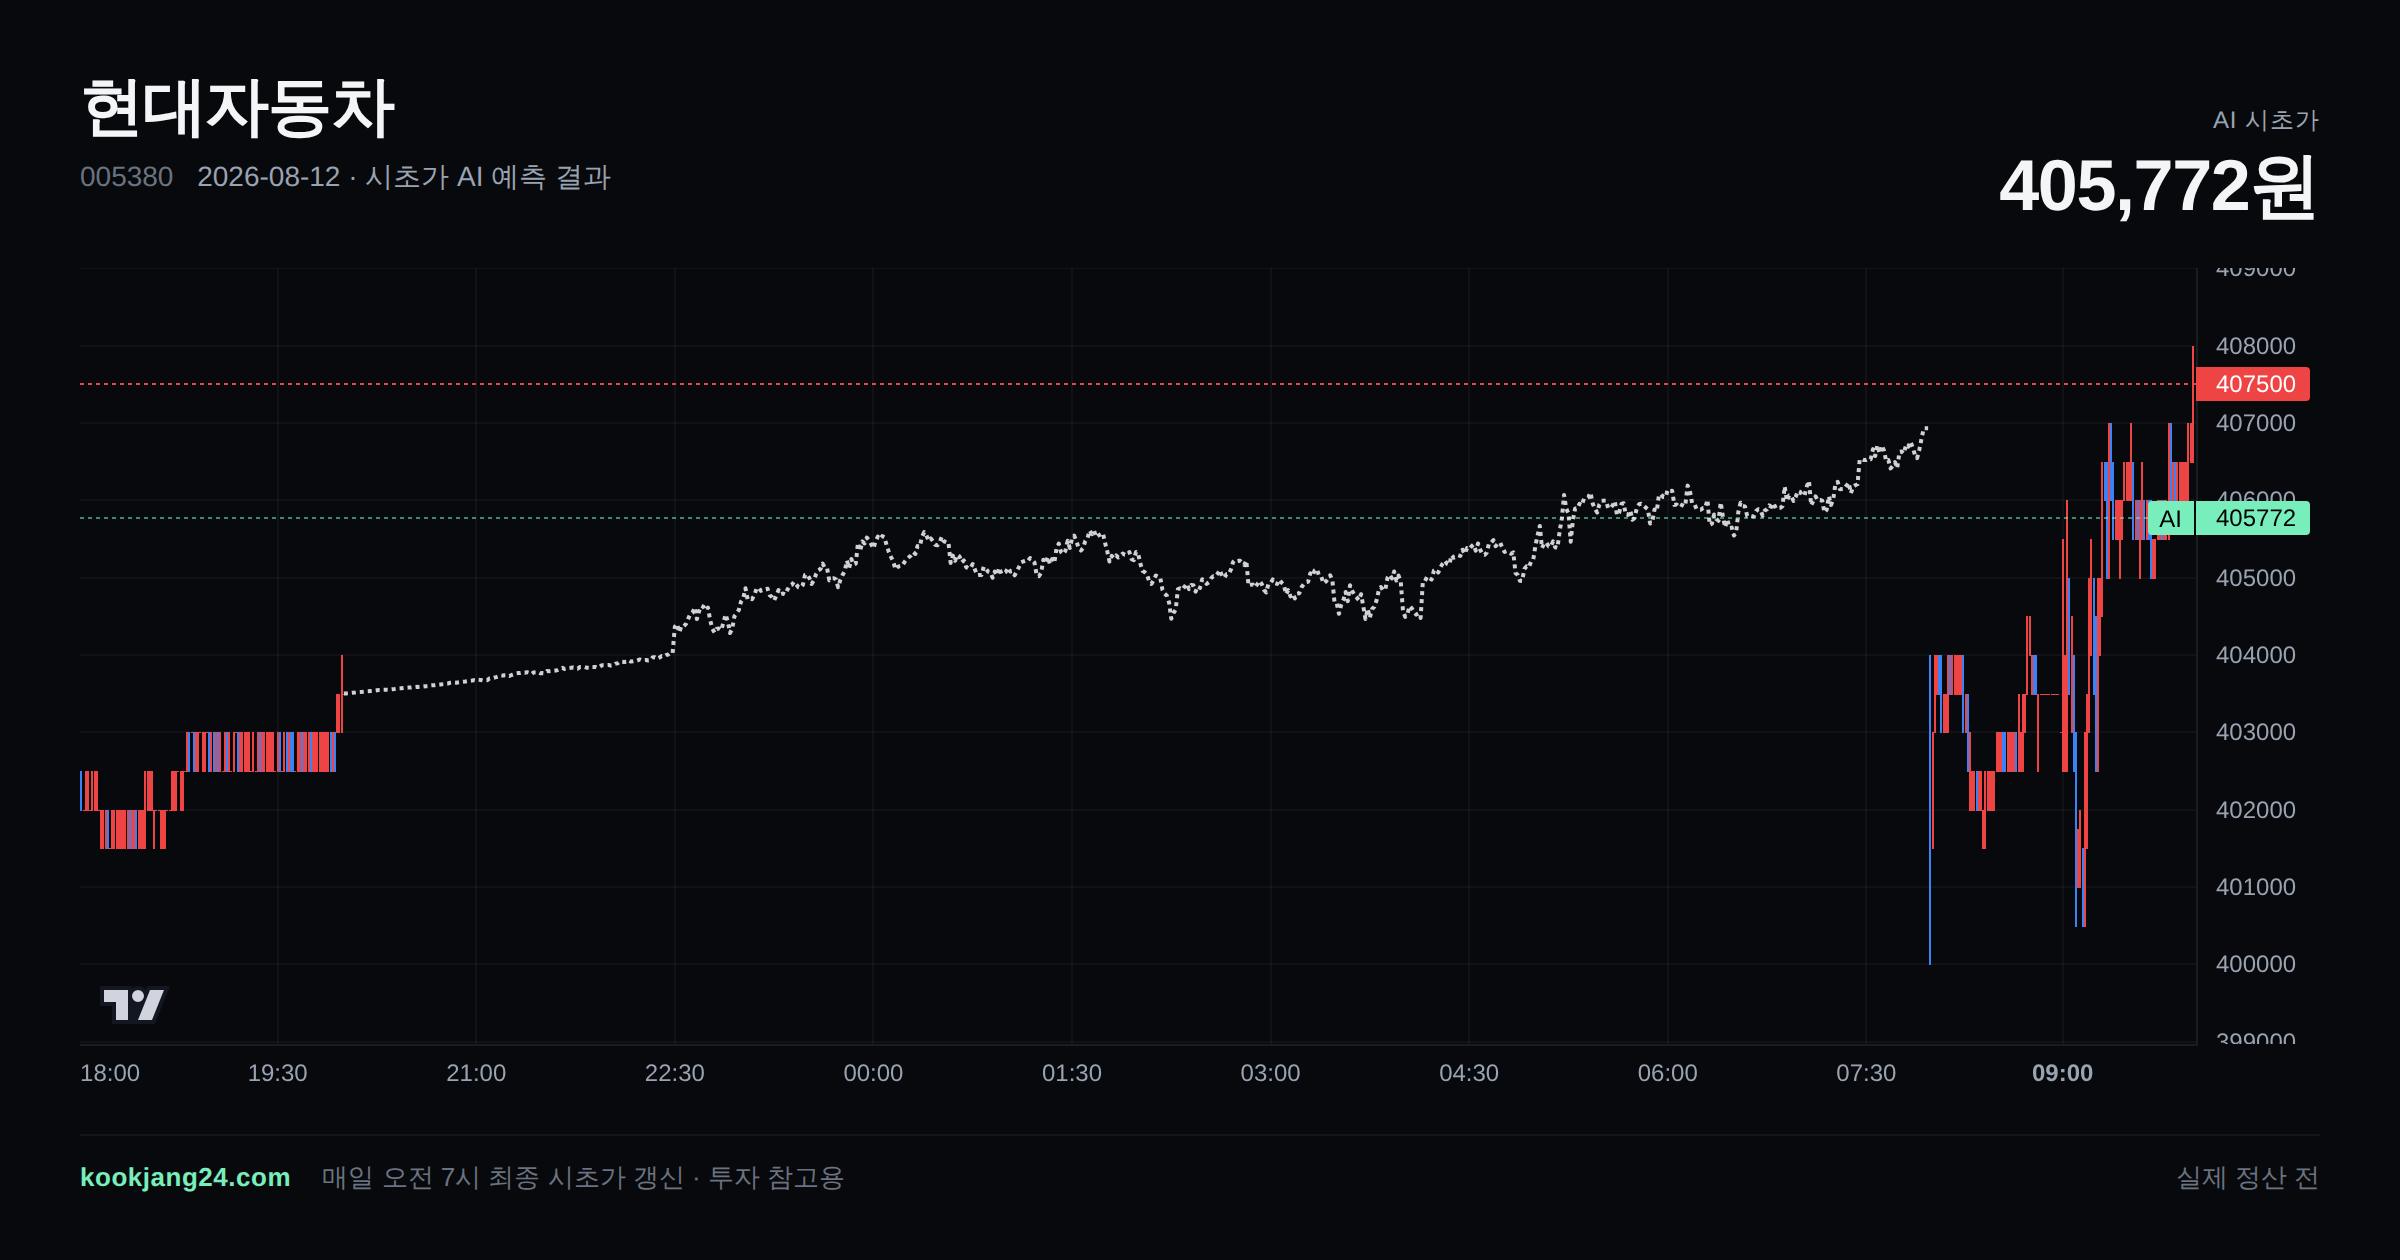Click the 21:00 time axis label
This screenshot has height=1260, width=2400.
[x=476, y=1073]
